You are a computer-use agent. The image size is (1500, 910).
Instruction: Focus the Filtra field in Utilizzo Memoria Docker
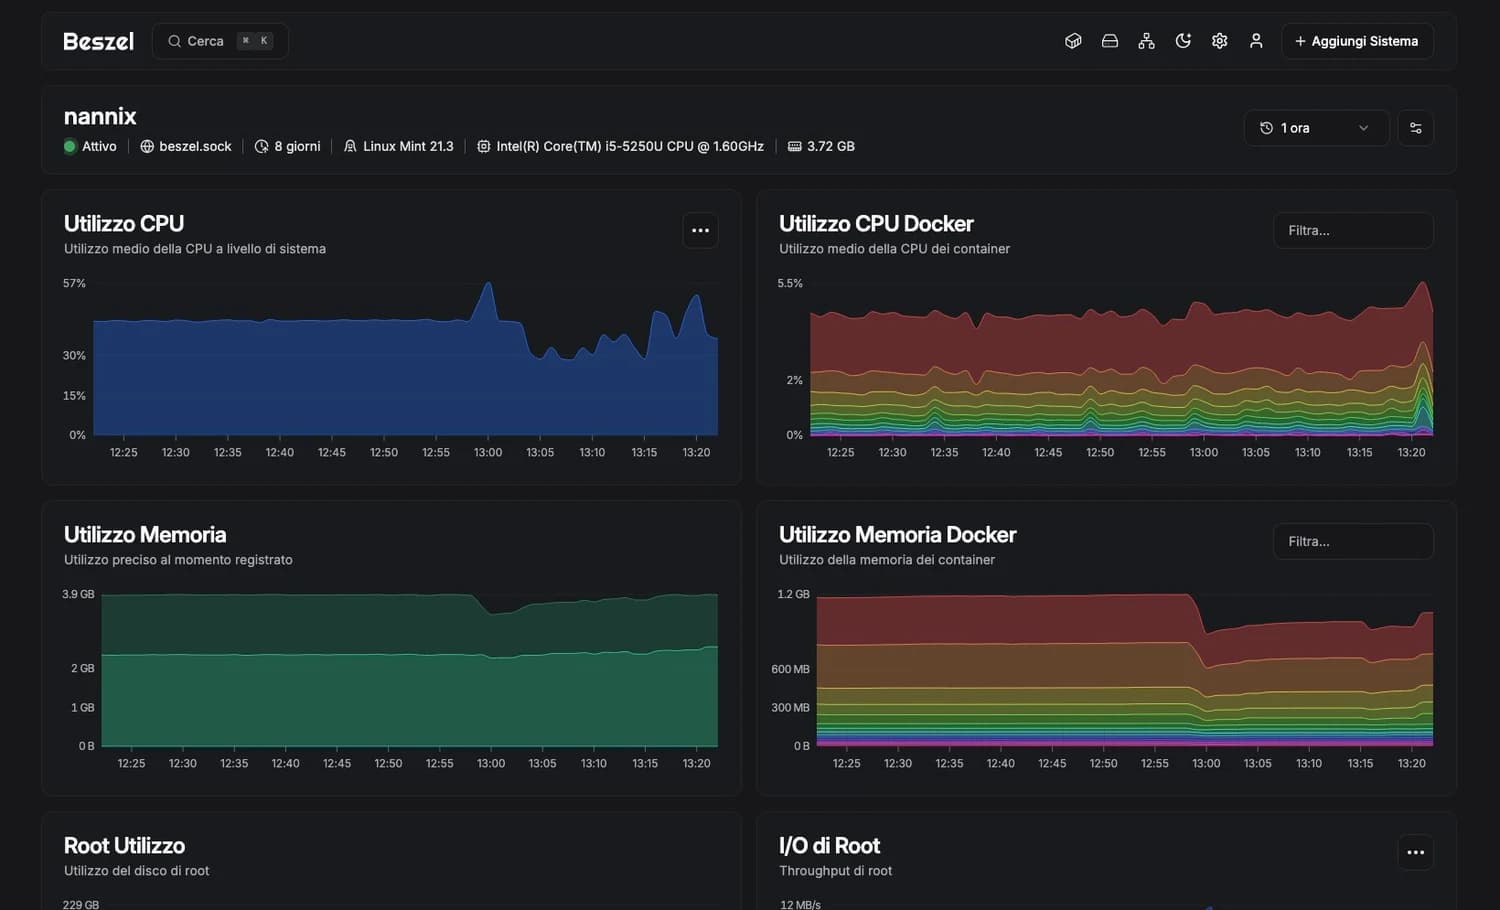click(1353, 541)
